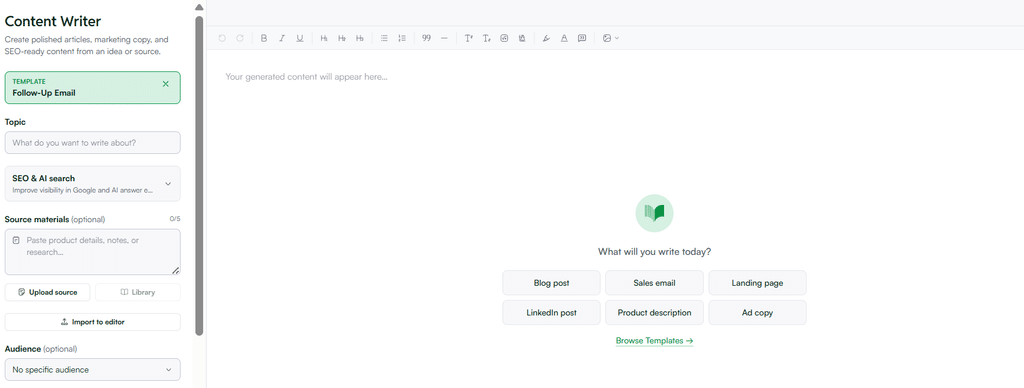The height and width of the screenshot is (388, 1024).
Task: Choose the Blog post starter
Action: point(551,283)
